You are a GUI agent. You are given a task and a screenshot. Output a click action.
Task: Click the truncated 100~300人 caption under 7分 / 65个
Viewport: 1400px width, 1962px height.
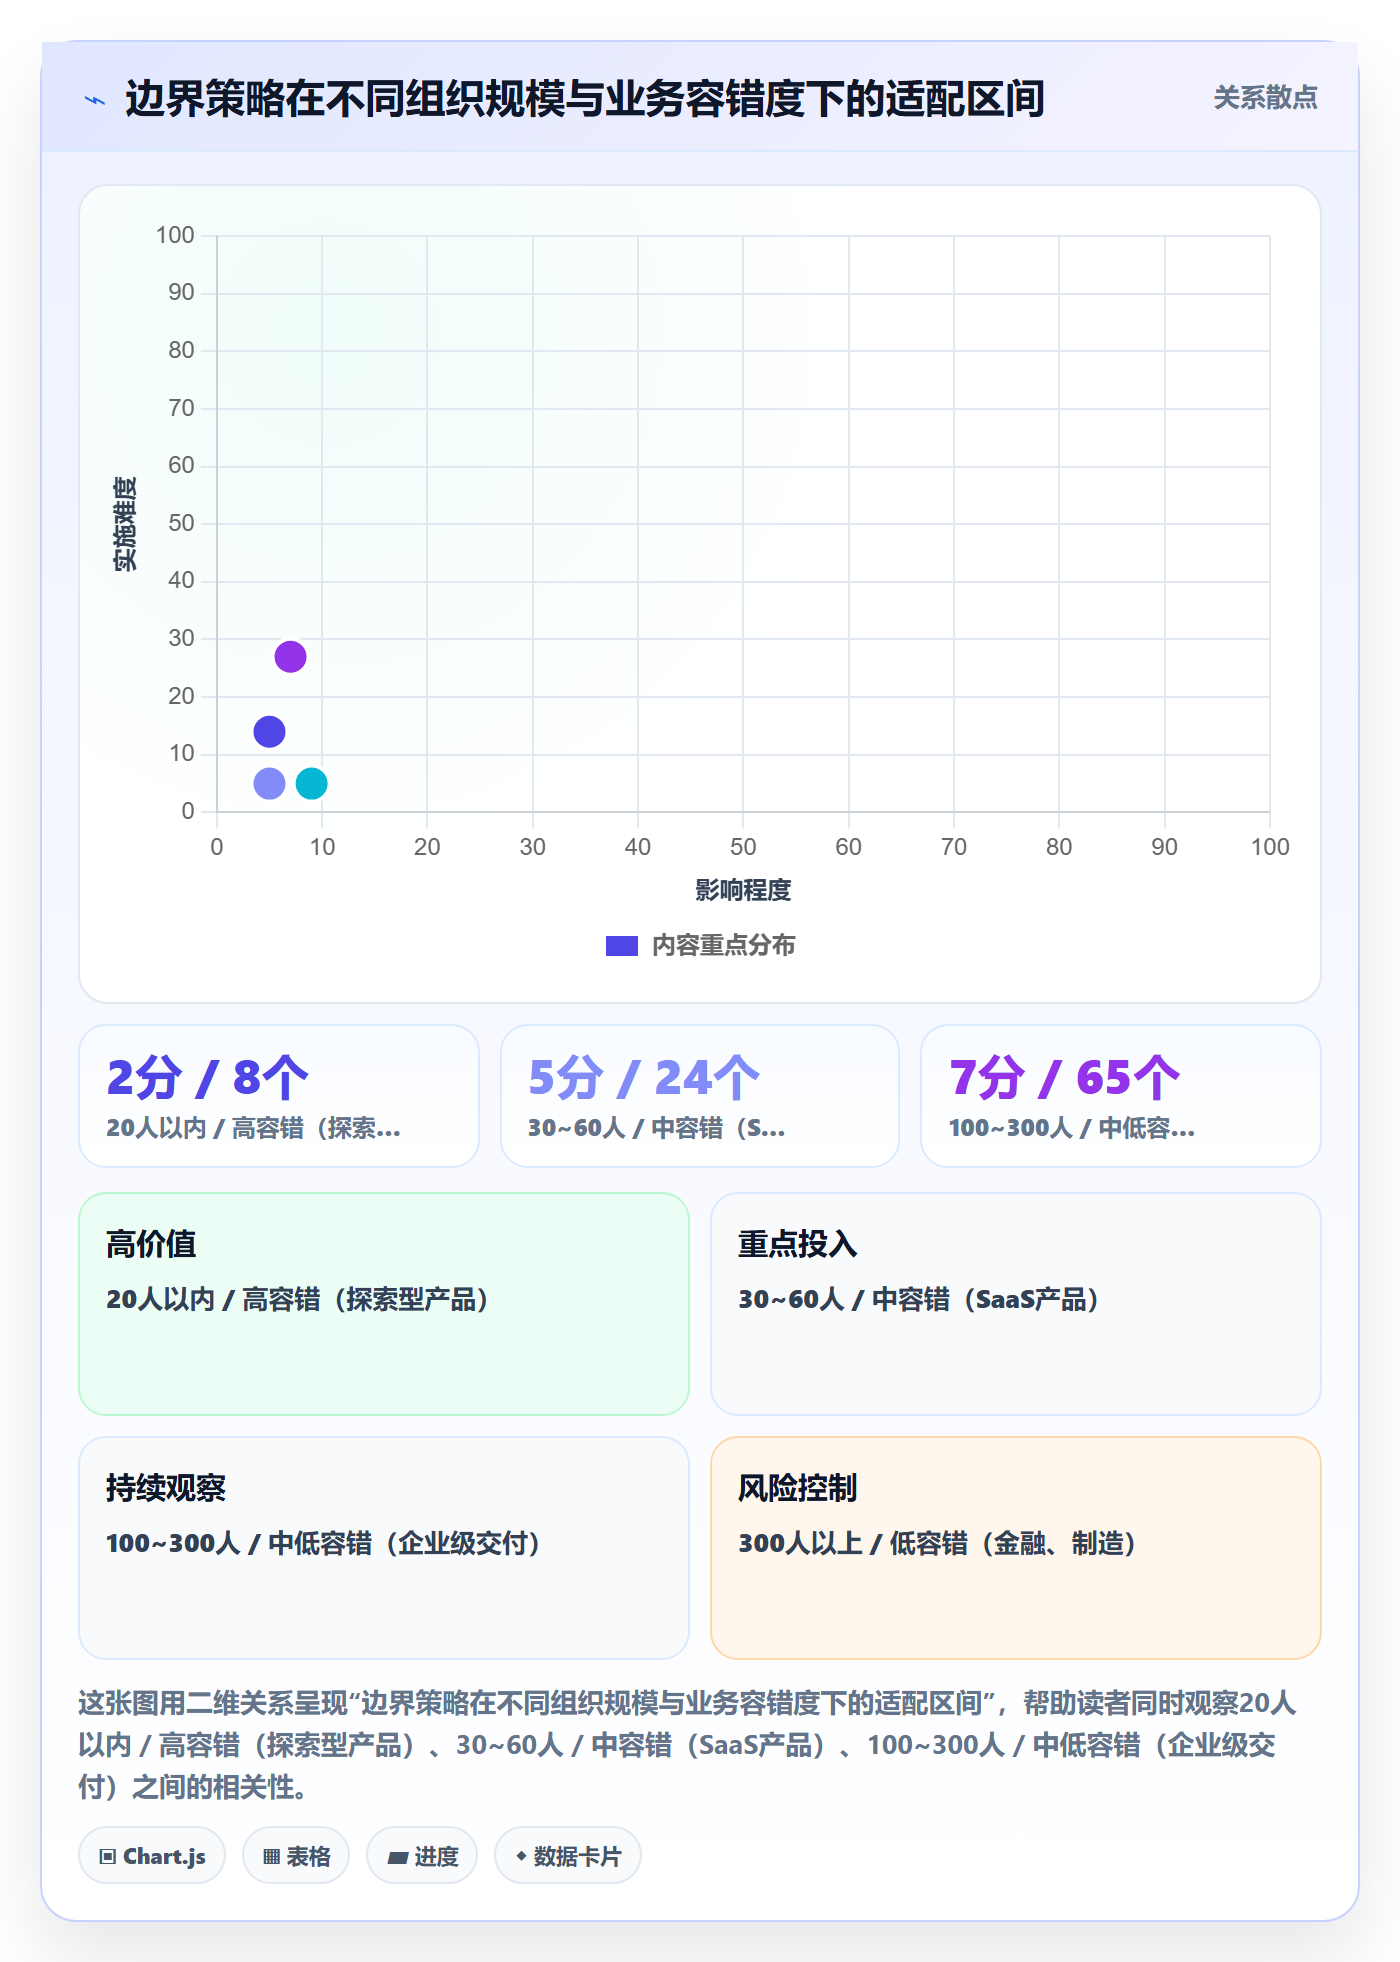[x=1072, y=1129]
